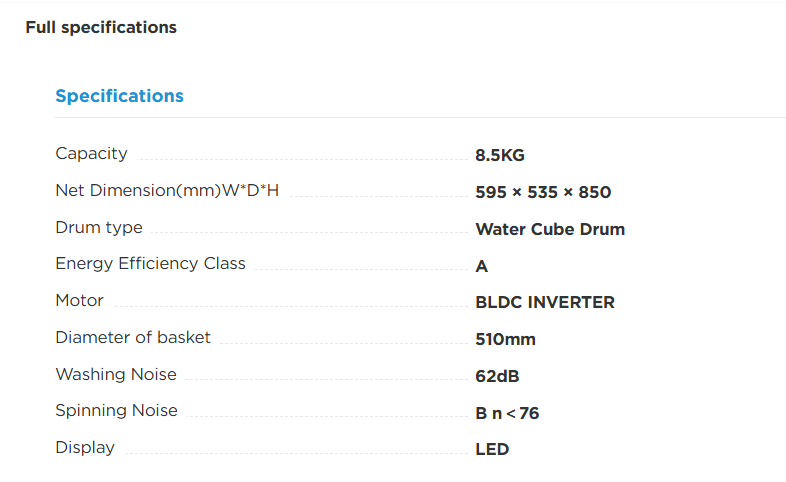The height and width of the screenshot is (482, 786).
Task: Select the 595 × 535 × 850 value
Action: click(543, 192)
